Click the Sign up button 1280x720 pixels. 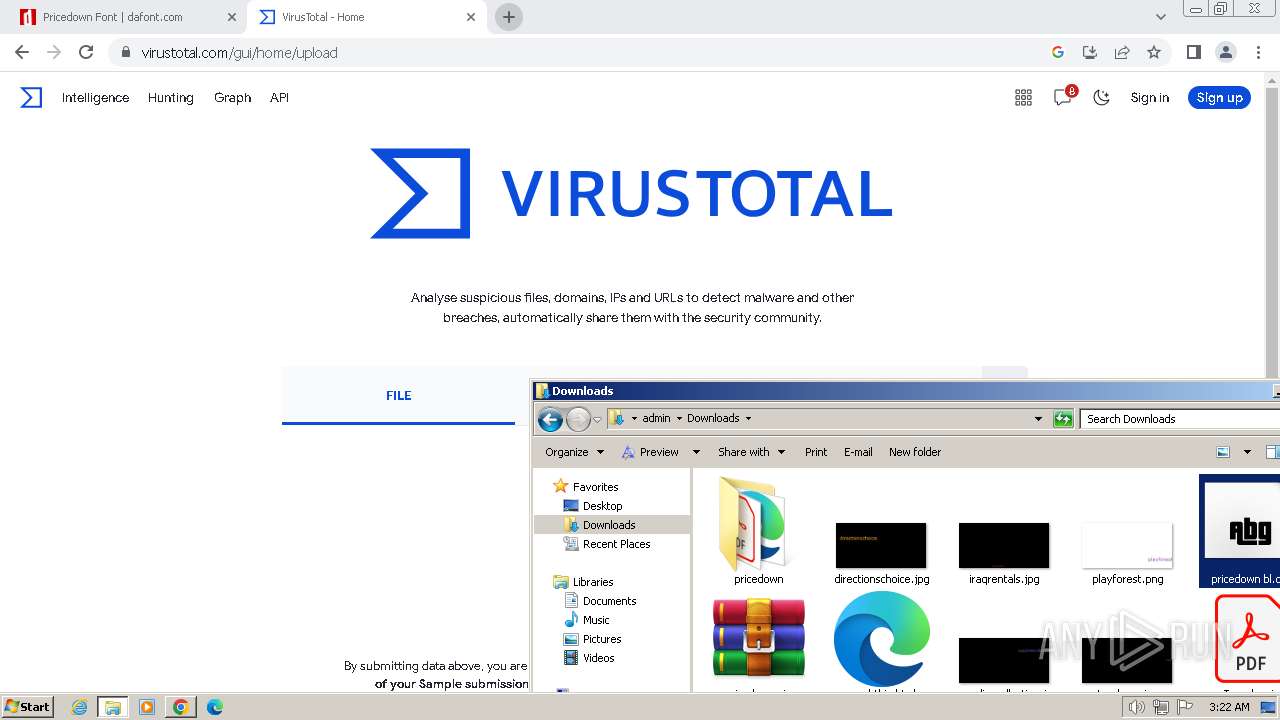pyautogui.click(x=1219, y=97)
